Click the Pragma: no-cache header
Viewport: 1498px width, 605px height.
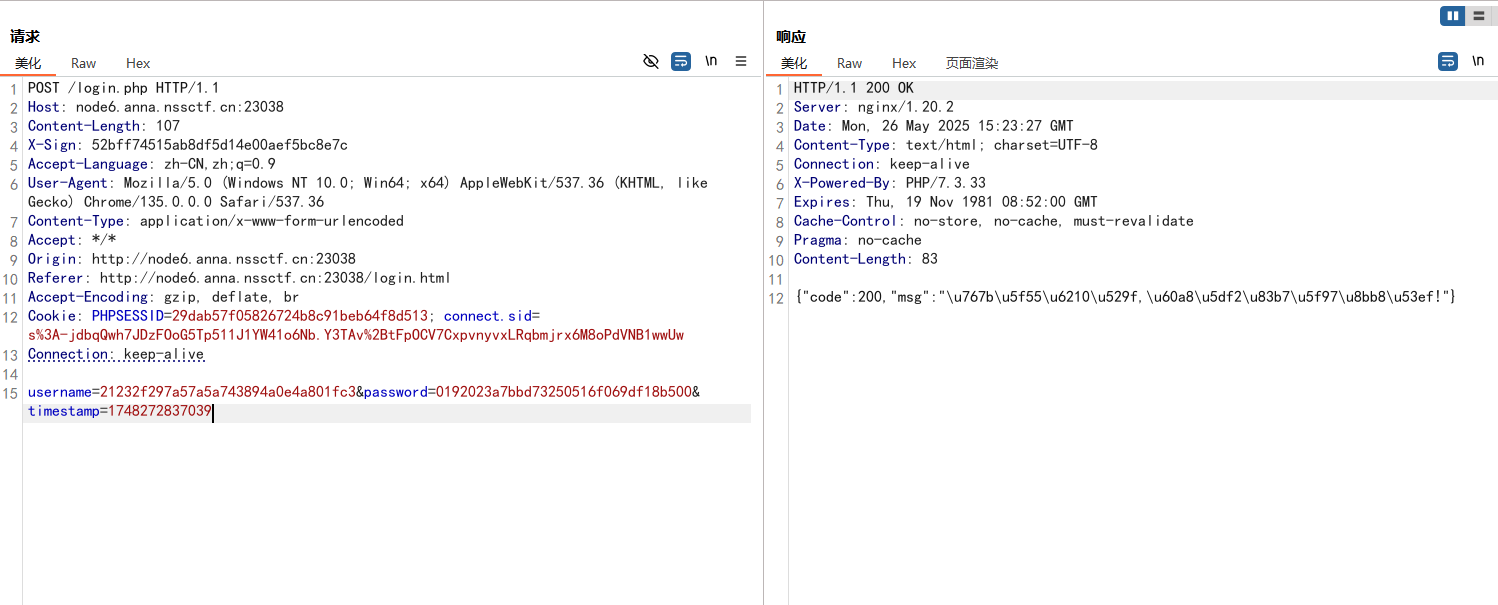pyautogui.click(x=858, y=240)
